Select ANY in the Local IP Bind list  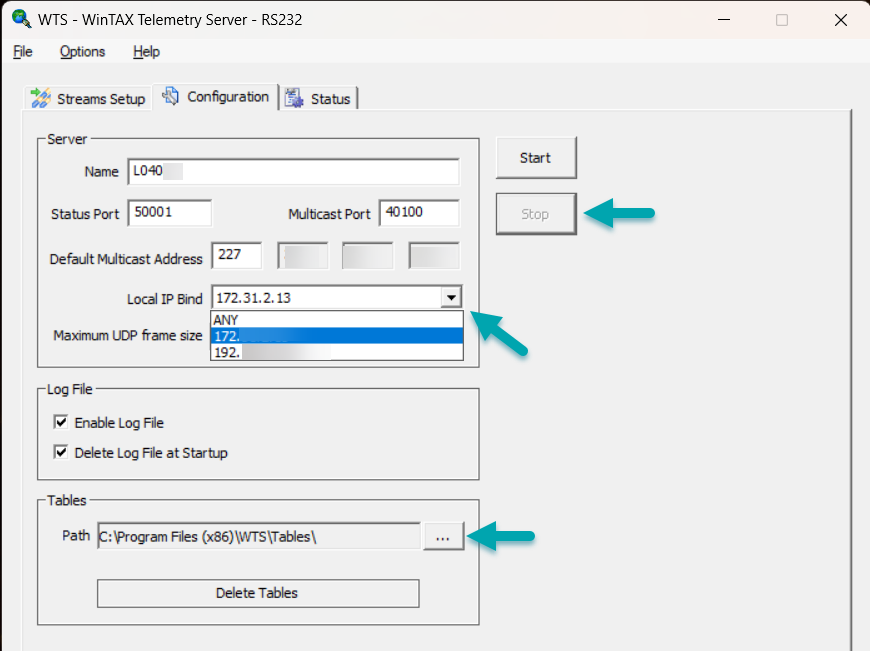coord(337,320)
